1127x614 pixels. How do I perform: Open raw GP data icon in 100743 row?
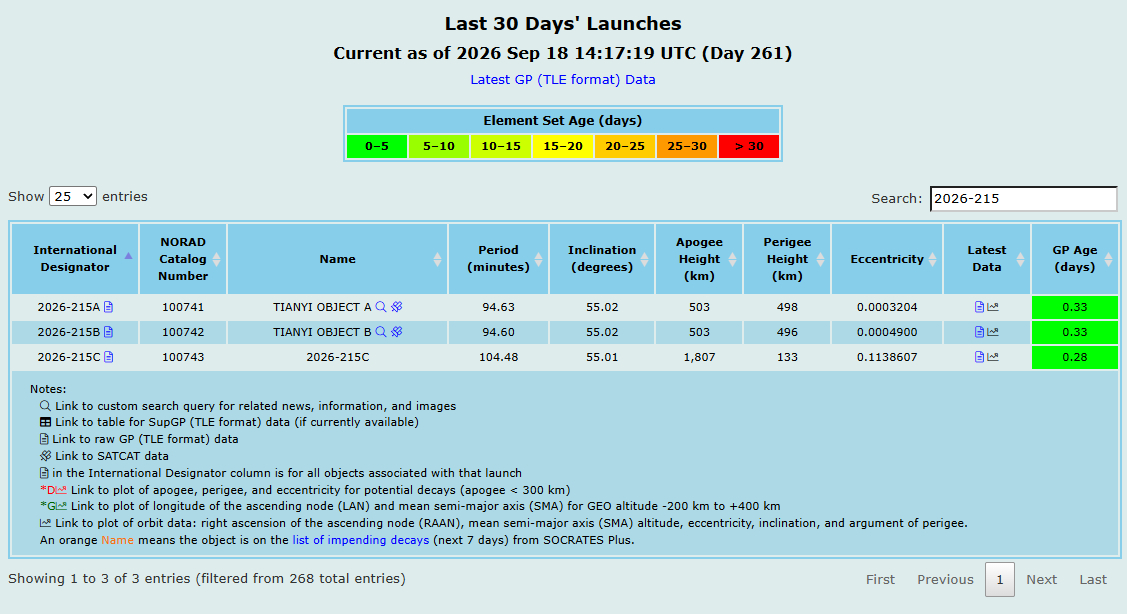979,357
